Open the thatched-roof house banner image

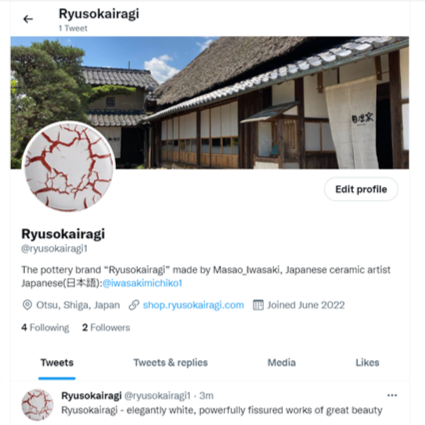tap(210, 103)
